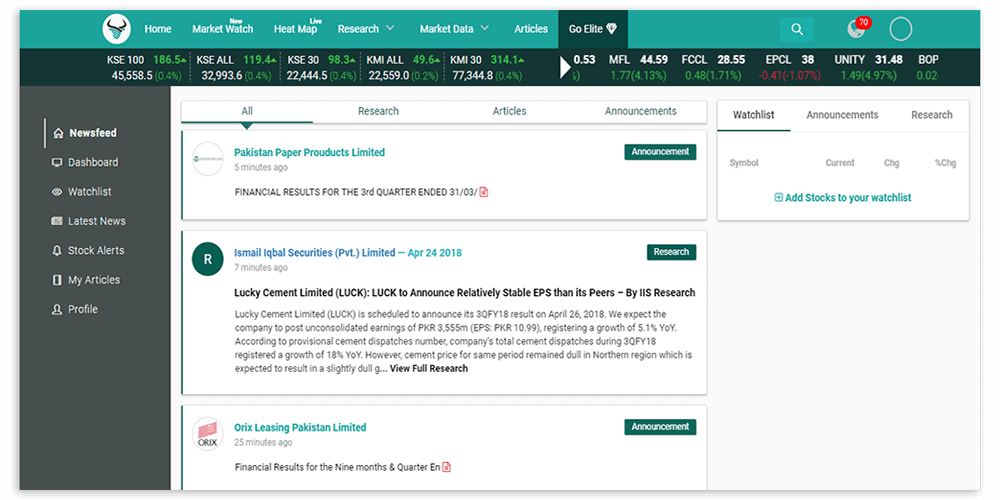Click the Watchlist eye icon in sidebar
This screenshot has width=1000, height=500.
(x=57, y=192)
